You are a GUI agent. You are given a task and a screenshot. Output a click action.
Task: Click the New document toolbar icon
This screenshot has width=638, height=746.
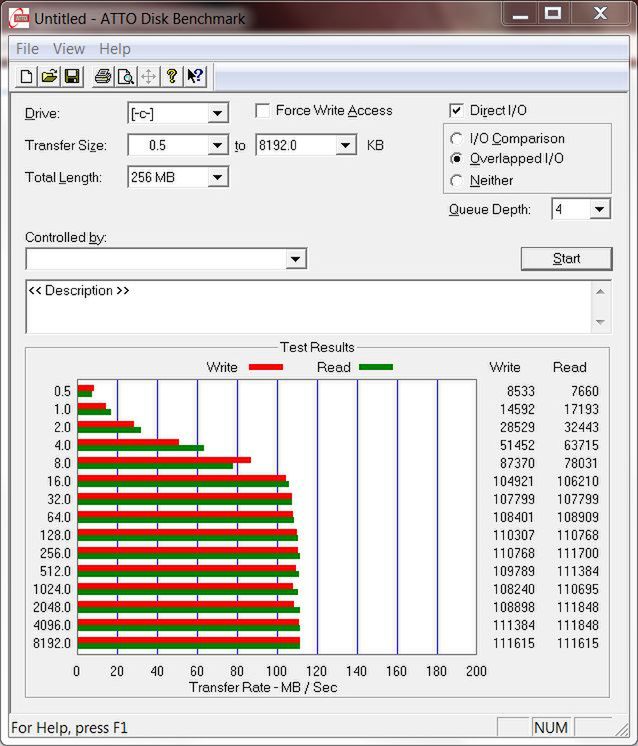coord(27,76)
